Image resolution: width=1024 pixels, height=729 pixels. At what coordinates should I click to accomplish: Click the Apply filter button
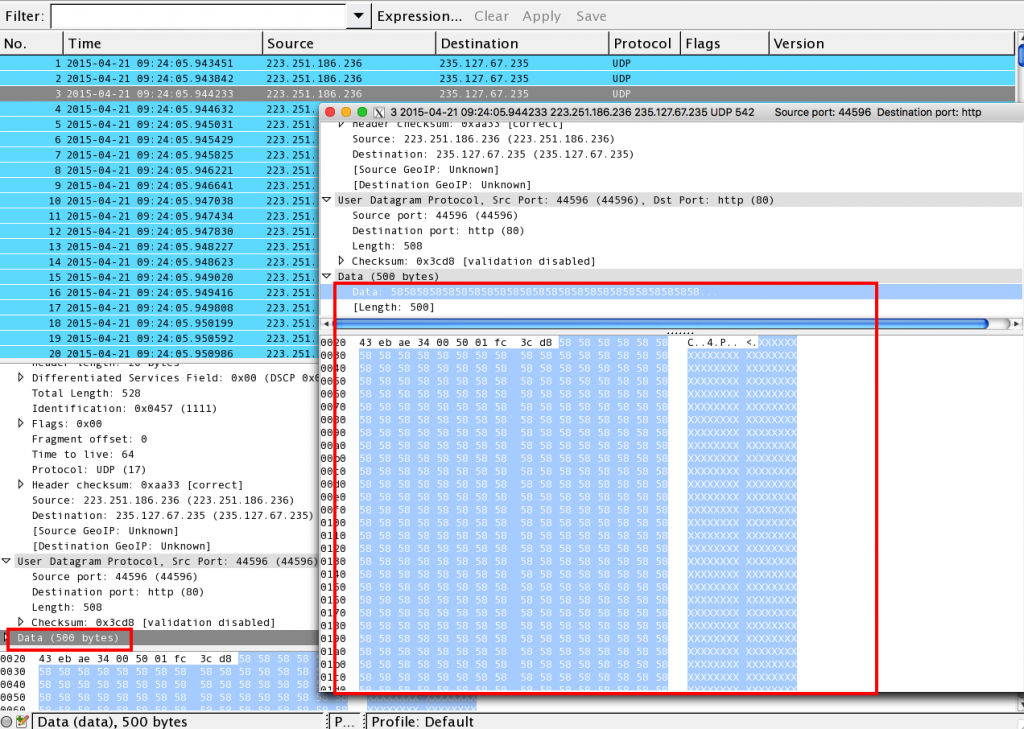[541, 16]
